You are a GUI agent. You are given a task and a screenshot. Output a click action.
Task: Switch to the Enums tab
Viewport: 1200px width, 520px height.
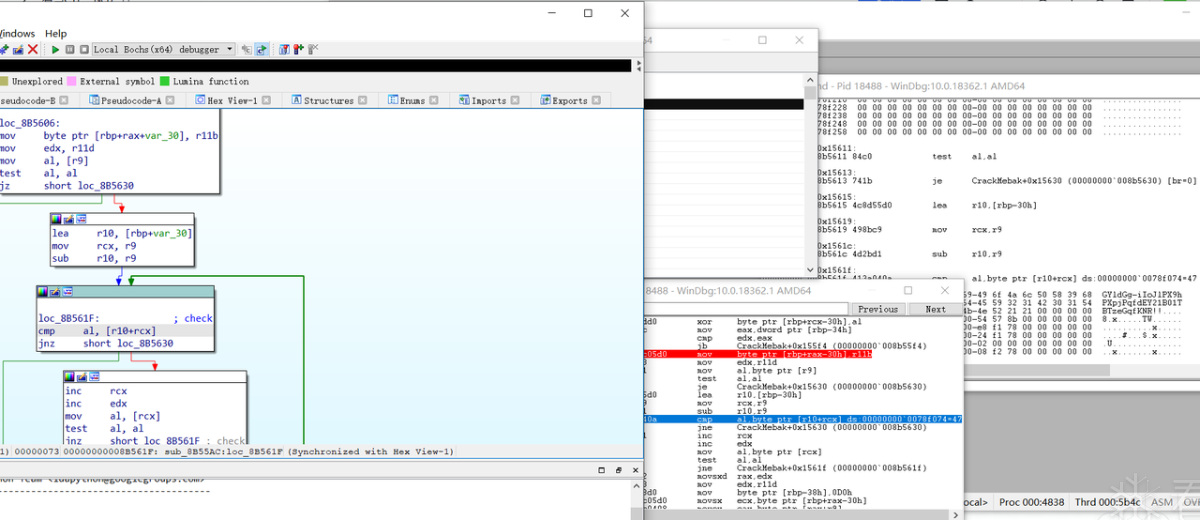(x=412, y=100)
